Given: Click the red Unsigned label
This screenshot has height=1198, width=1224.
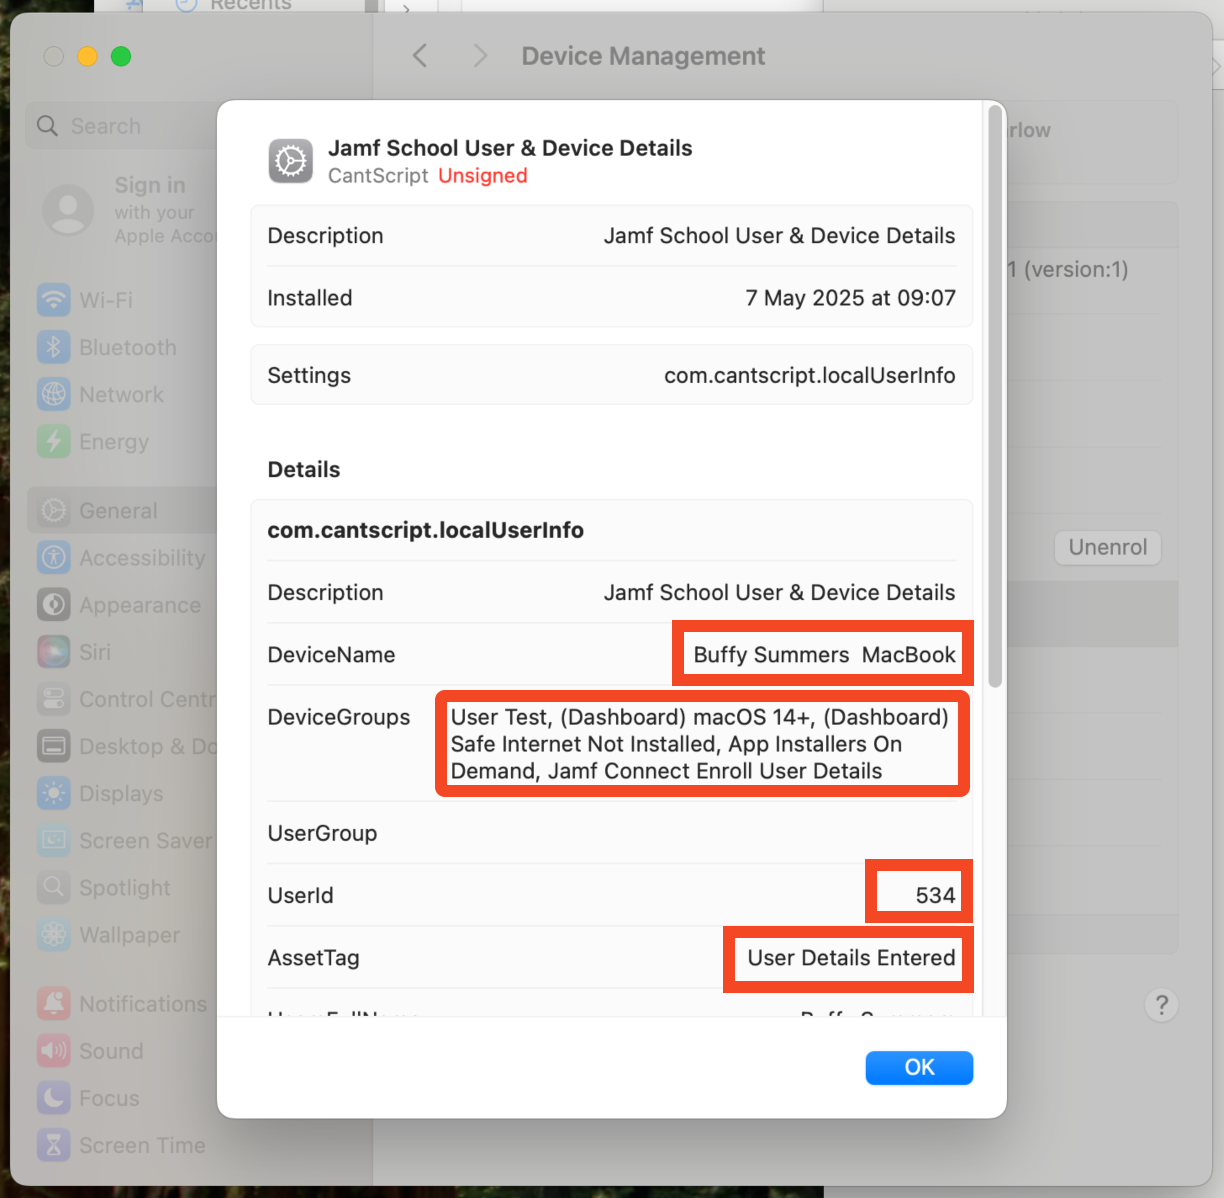Looking at the screenshot, I should pos(482,176).
